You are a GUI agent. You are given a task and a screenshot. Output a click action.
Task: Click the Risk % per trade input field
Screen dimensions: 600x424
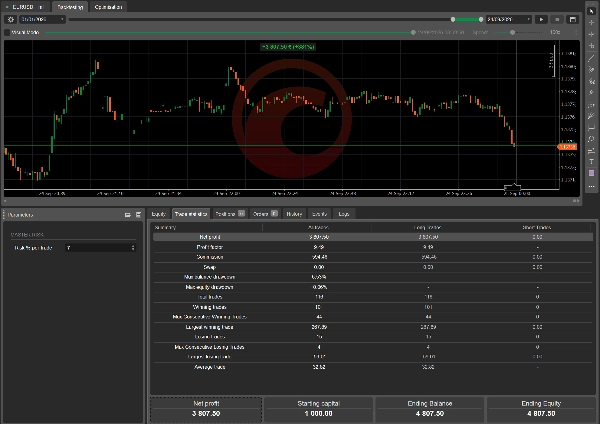coord(98,248)
